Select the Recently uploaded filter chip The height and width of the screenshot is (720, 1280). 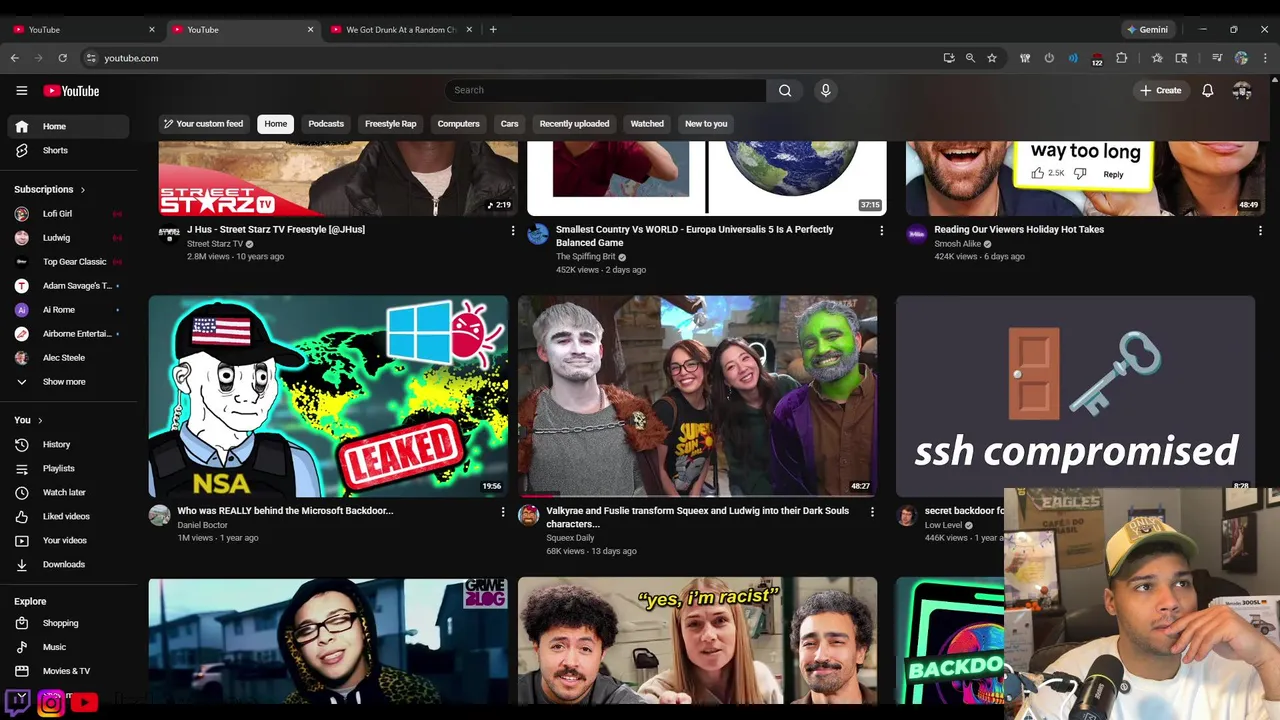point(574,124)
